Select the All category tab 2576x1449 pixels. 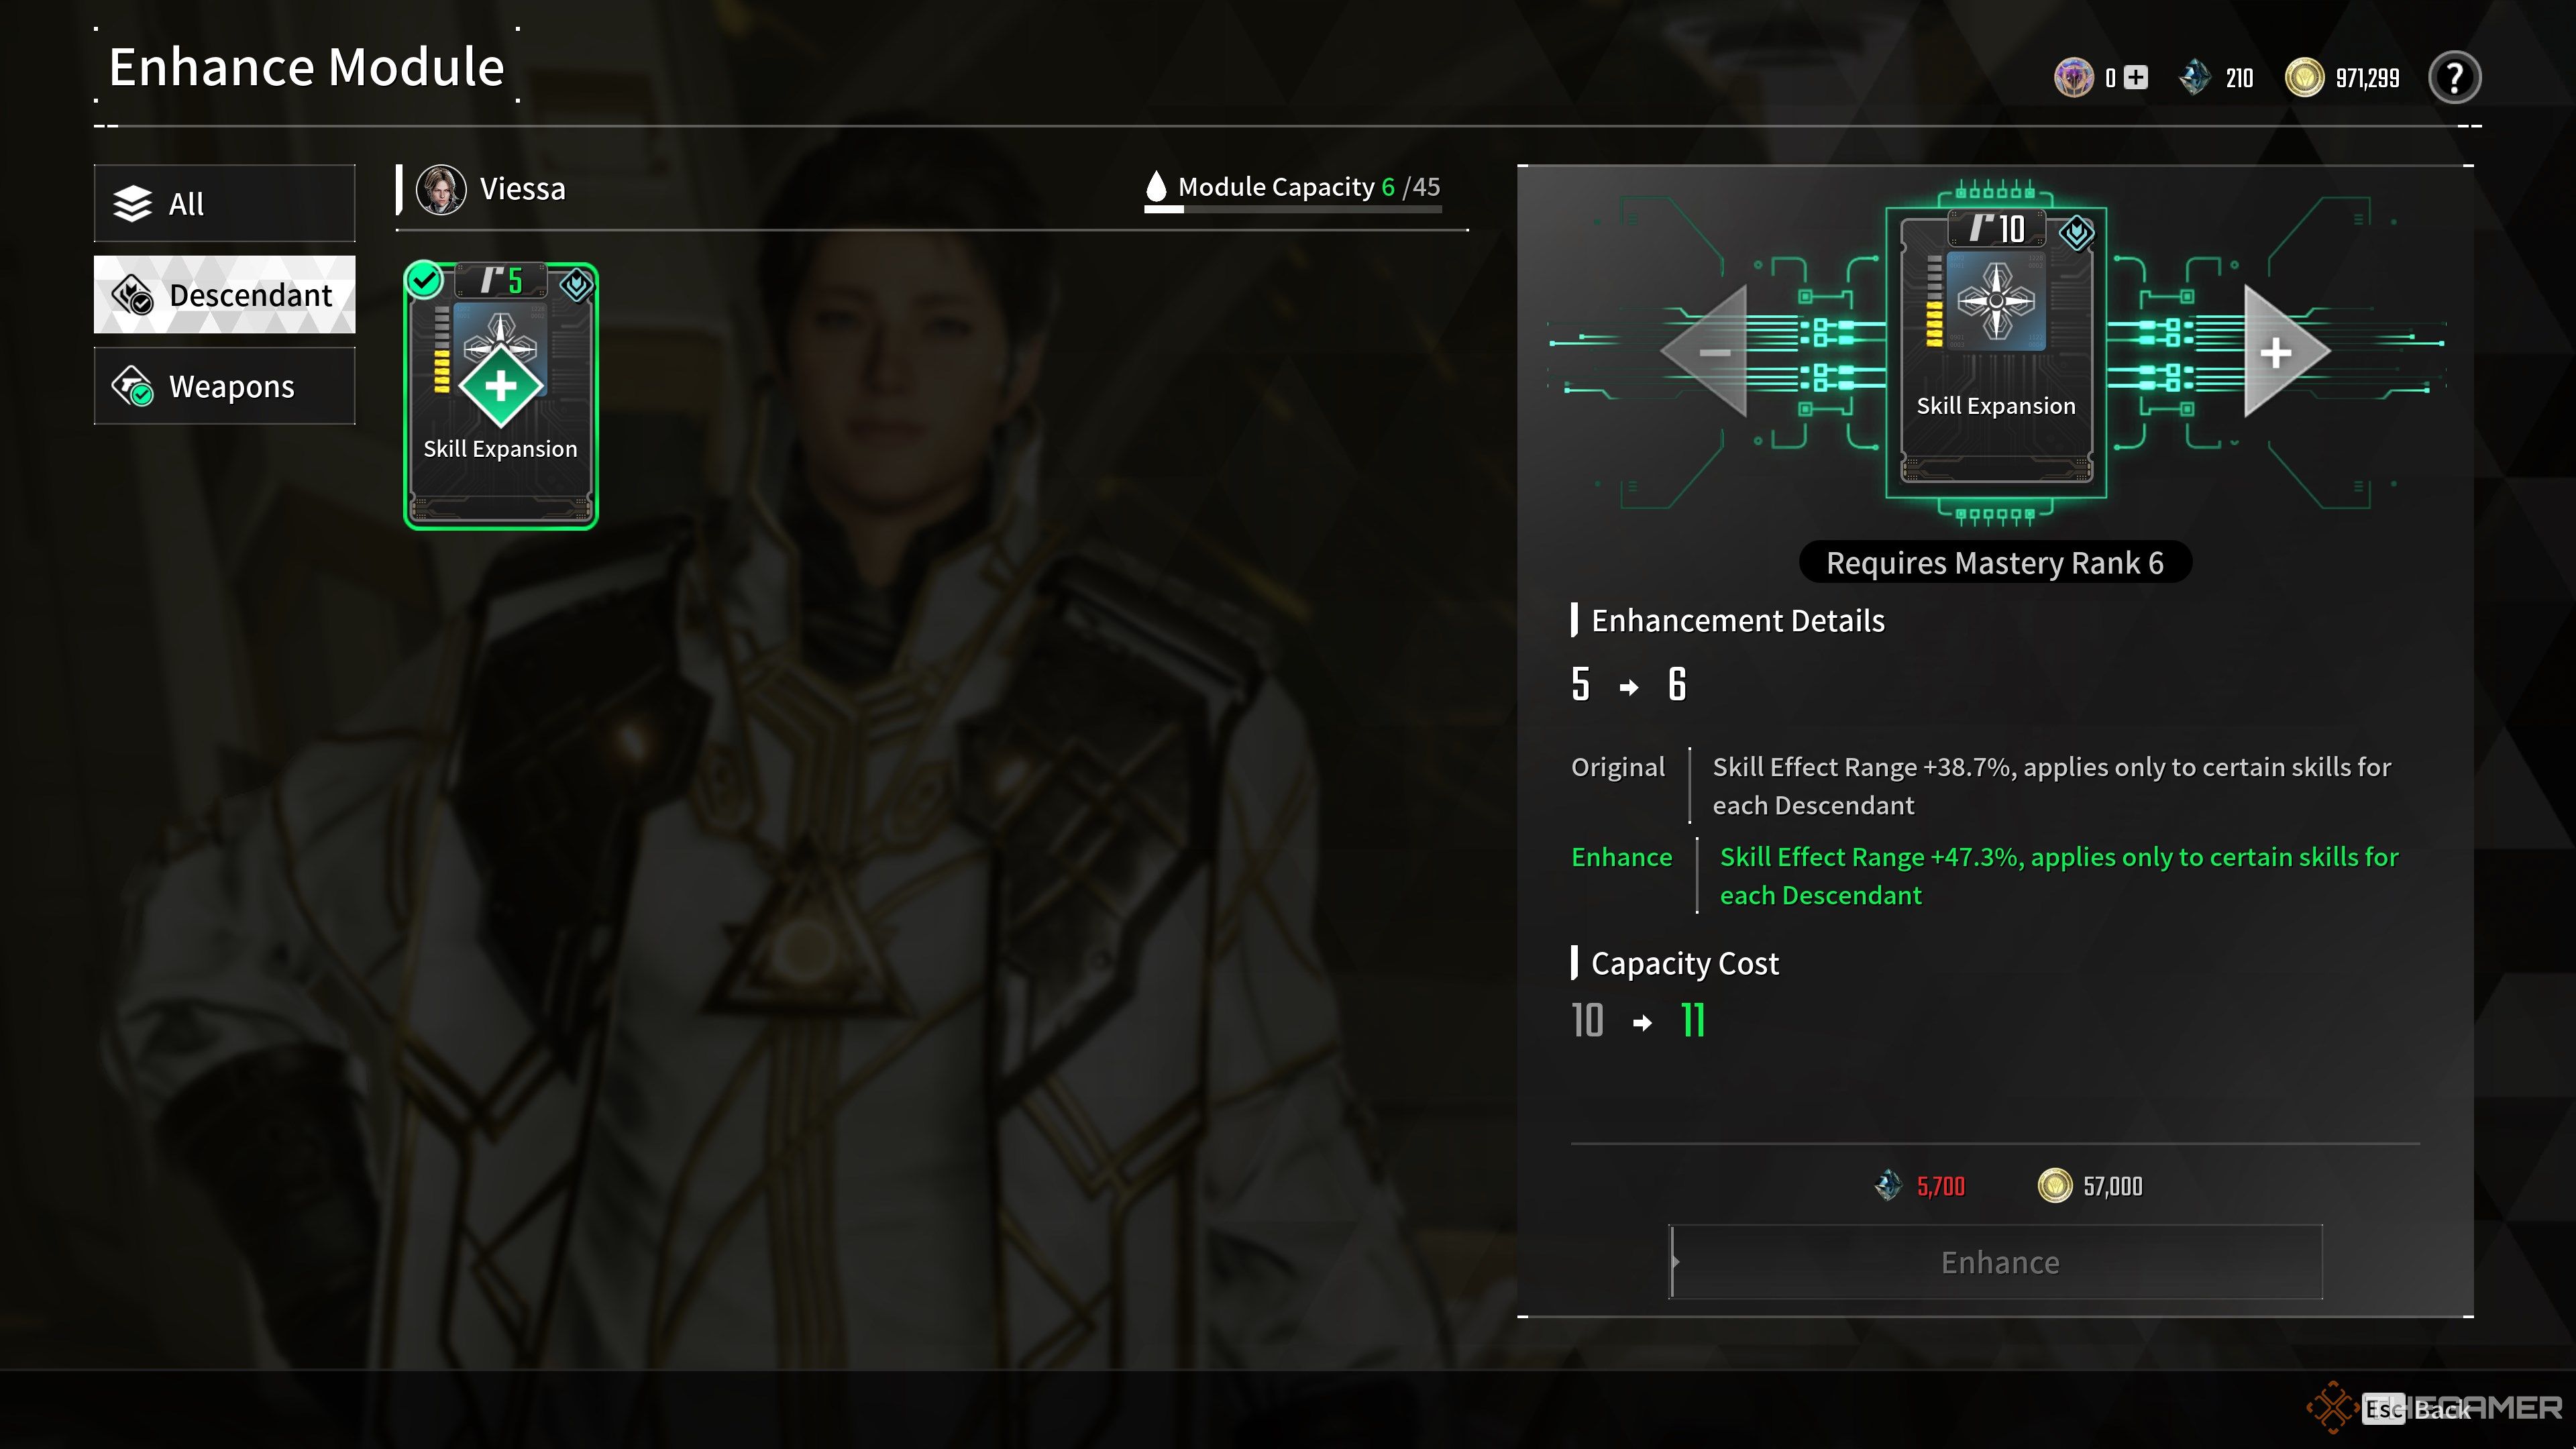click(225, 204)
